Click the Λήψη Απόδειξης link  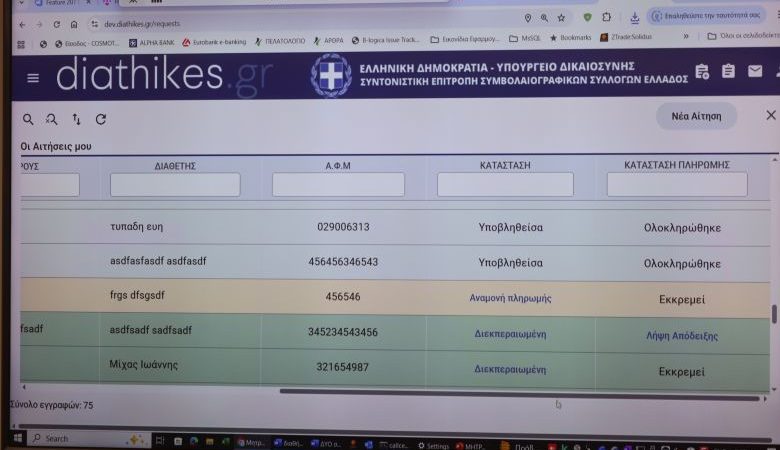coord(682,336)
